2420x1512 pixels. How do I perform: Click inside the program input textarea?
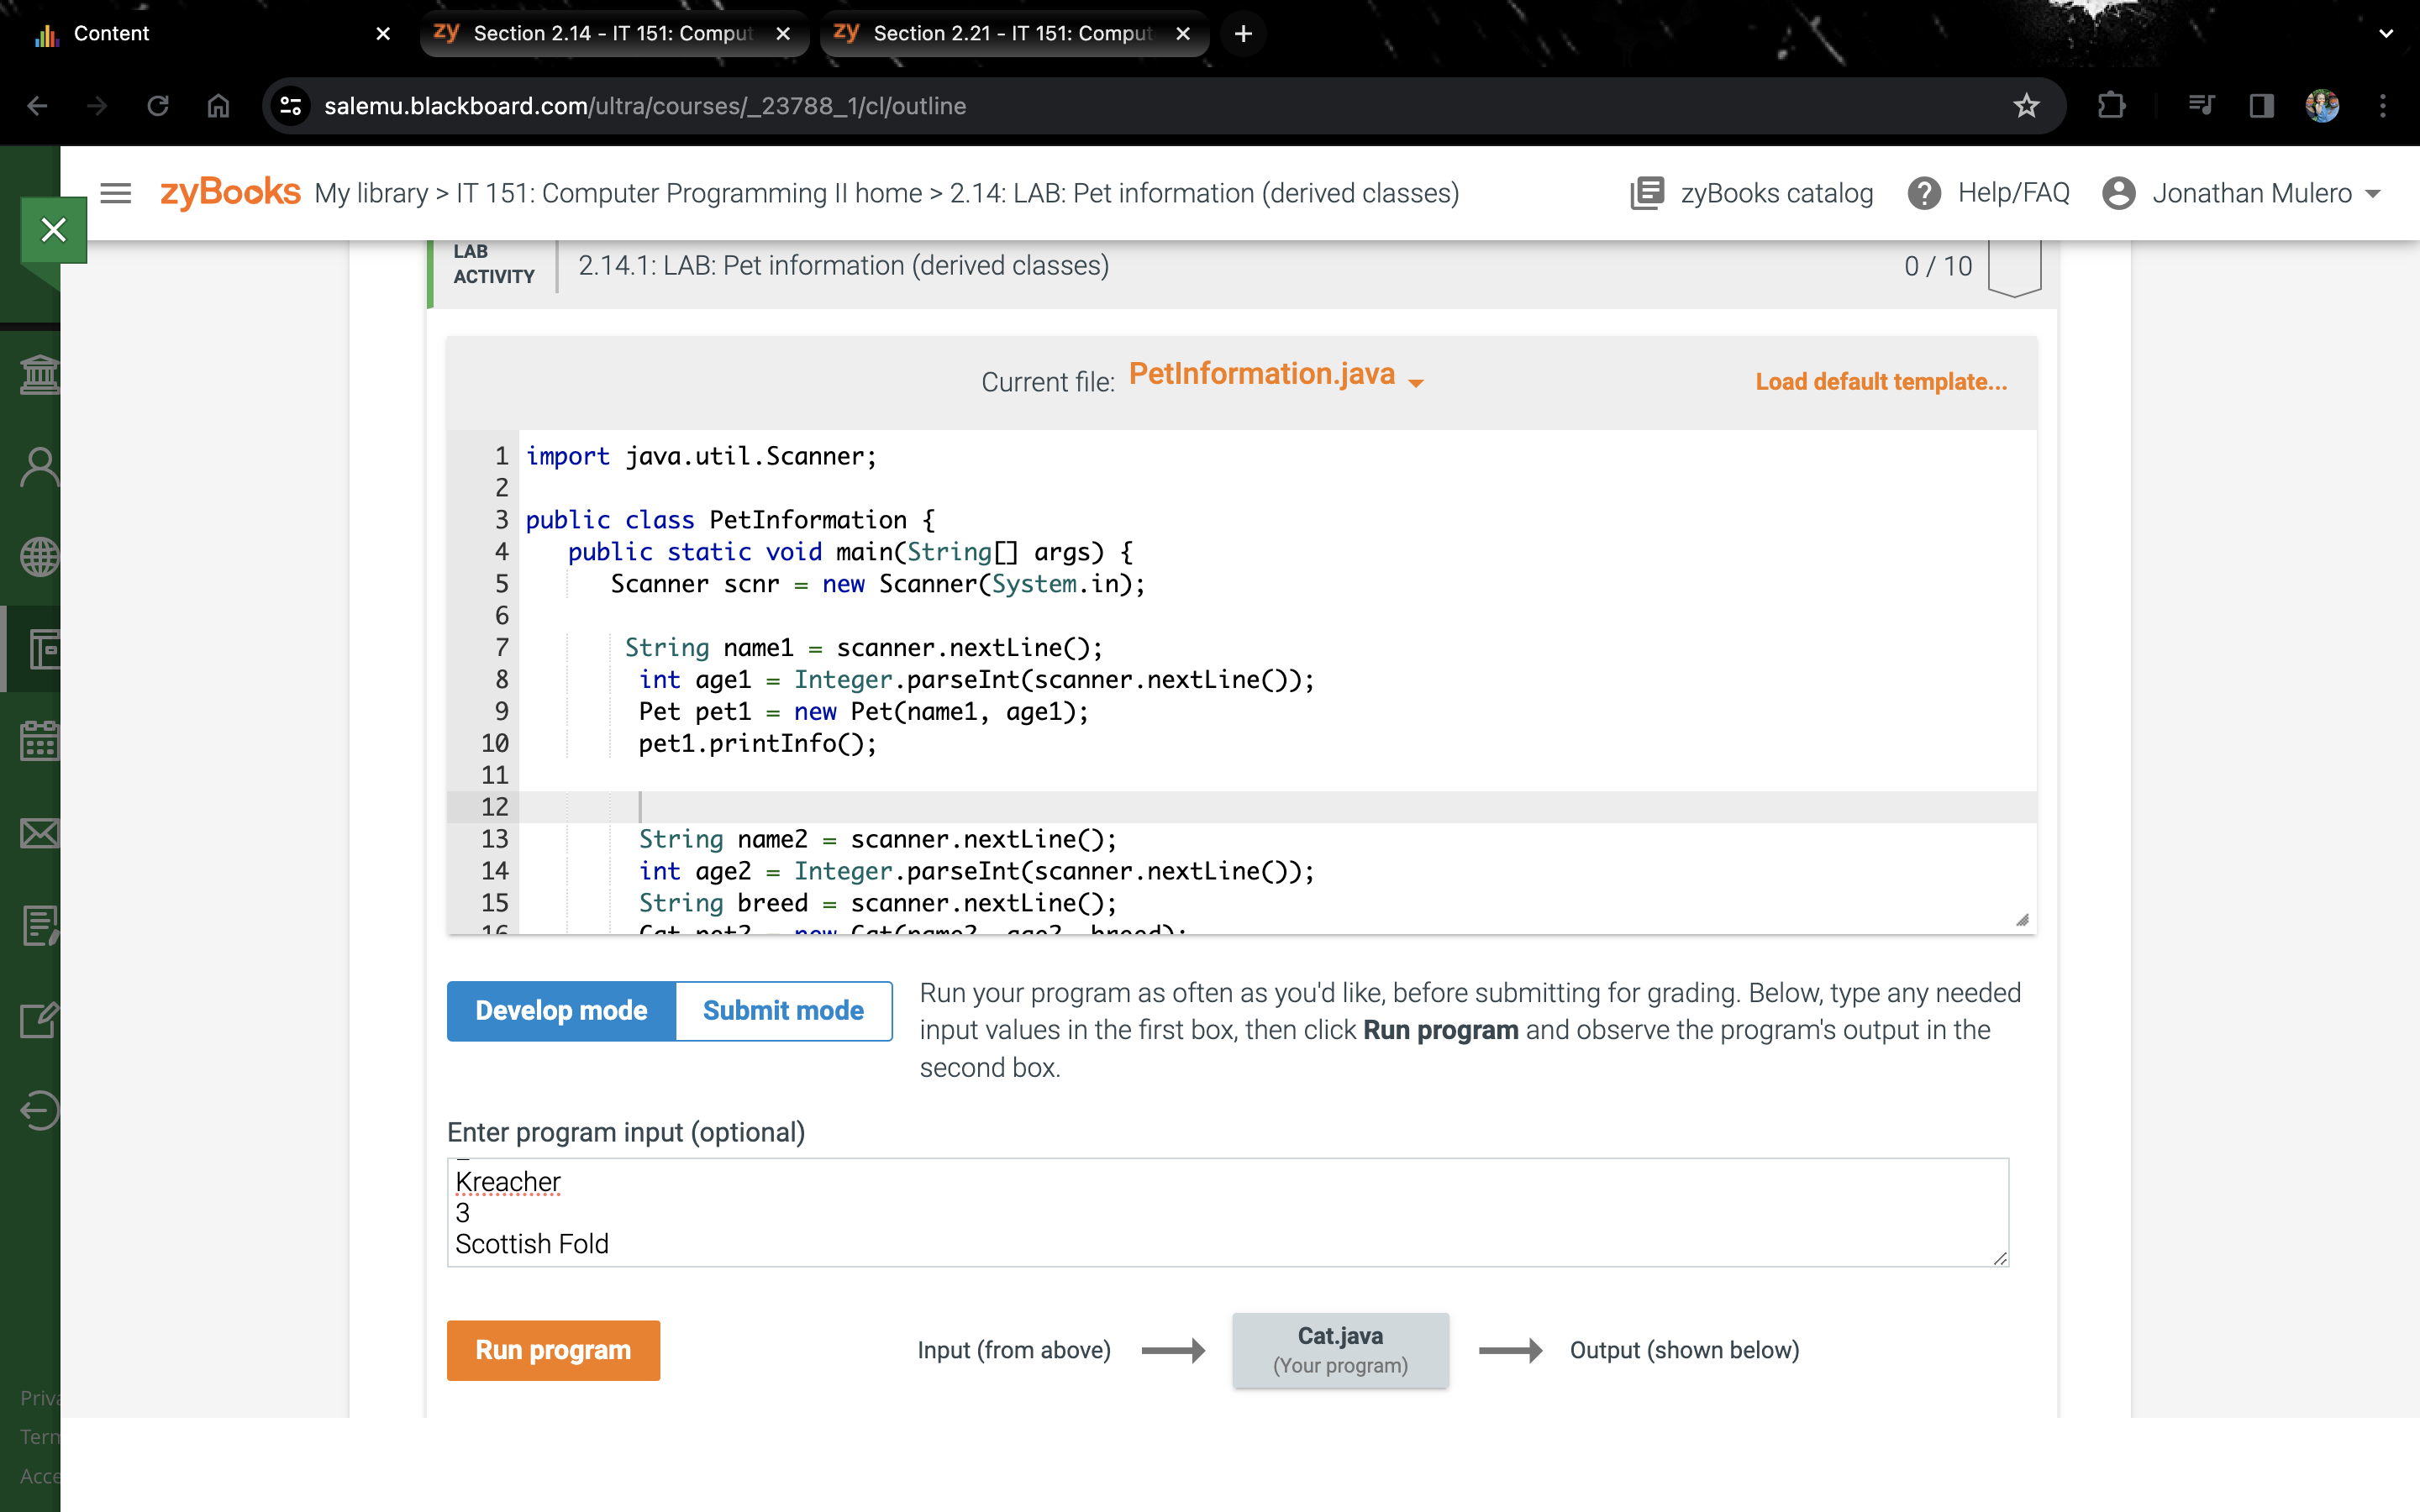point(1225,1211)
